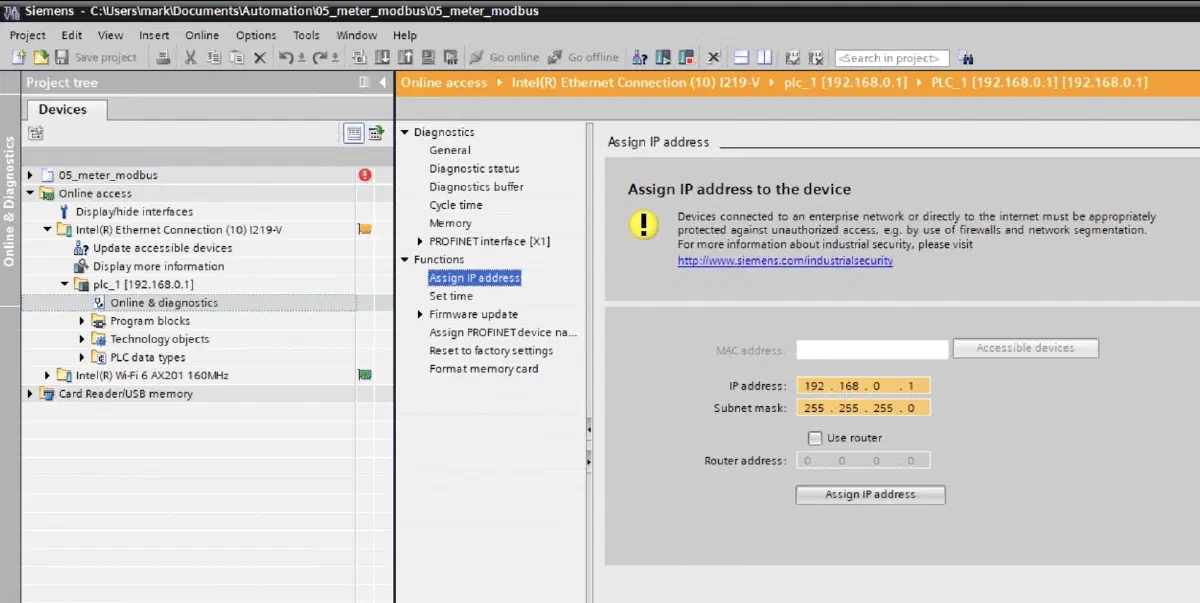Image resolution: width=1200 pixels, height=603 pixels.
Task: Click the Split editor vertically icon
Action: (764, 58)
